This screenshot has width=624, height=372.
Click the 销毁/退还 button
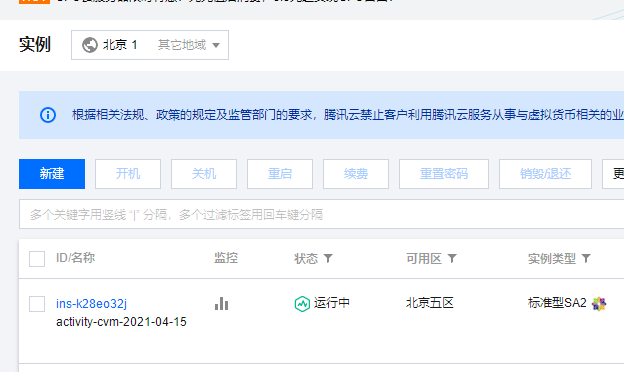[x=545, y=174]
